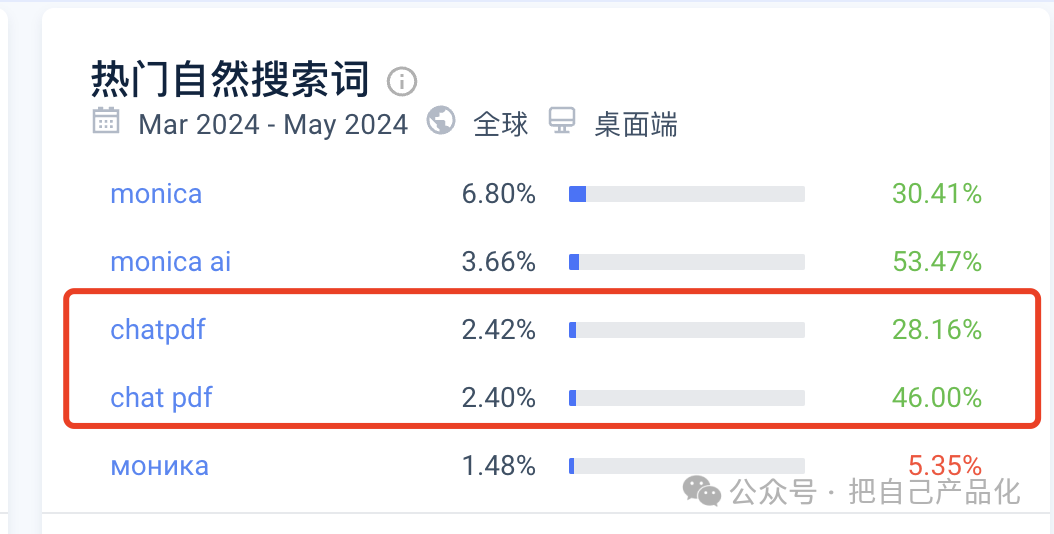1054x534 pixels.
Task: Click the WeChat logo in watermark
Action: tap(701, 490)
